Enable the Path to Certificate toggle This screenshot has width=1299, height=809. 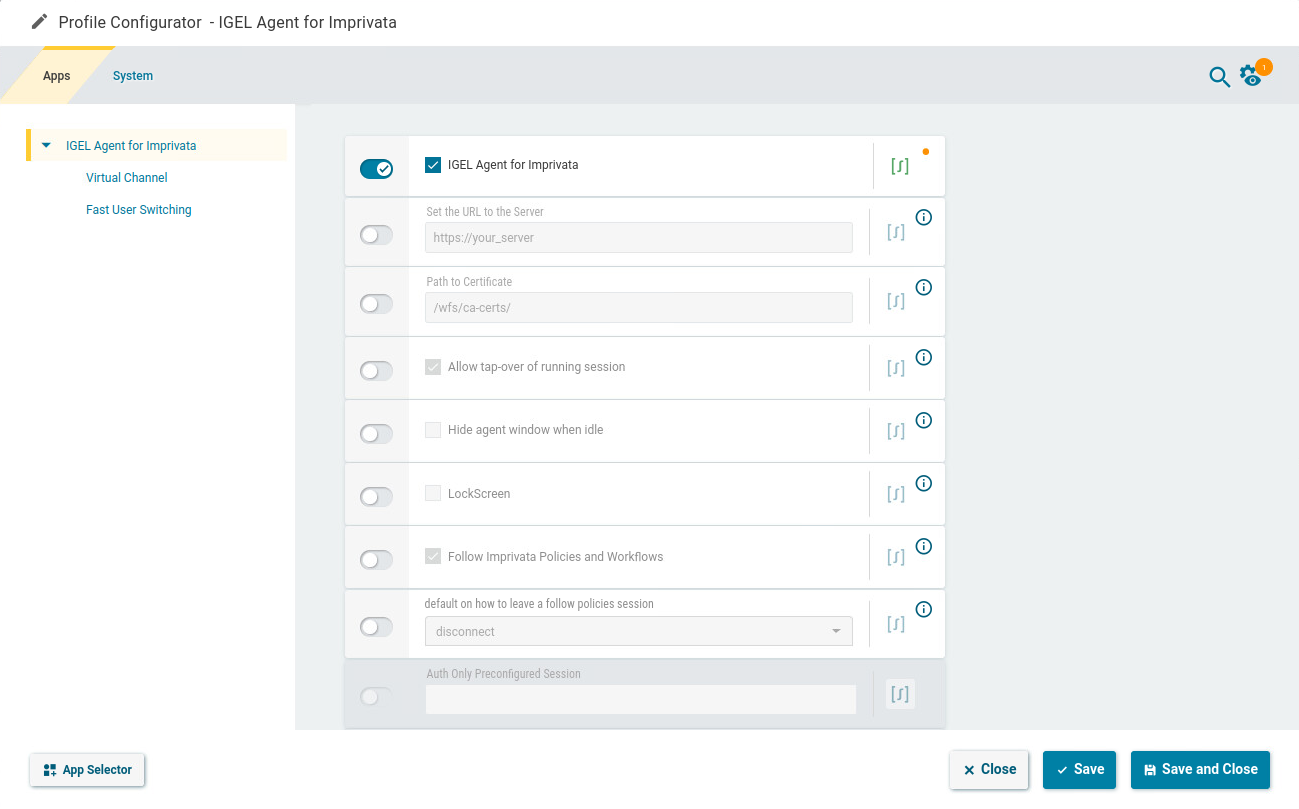click(376, 304)
